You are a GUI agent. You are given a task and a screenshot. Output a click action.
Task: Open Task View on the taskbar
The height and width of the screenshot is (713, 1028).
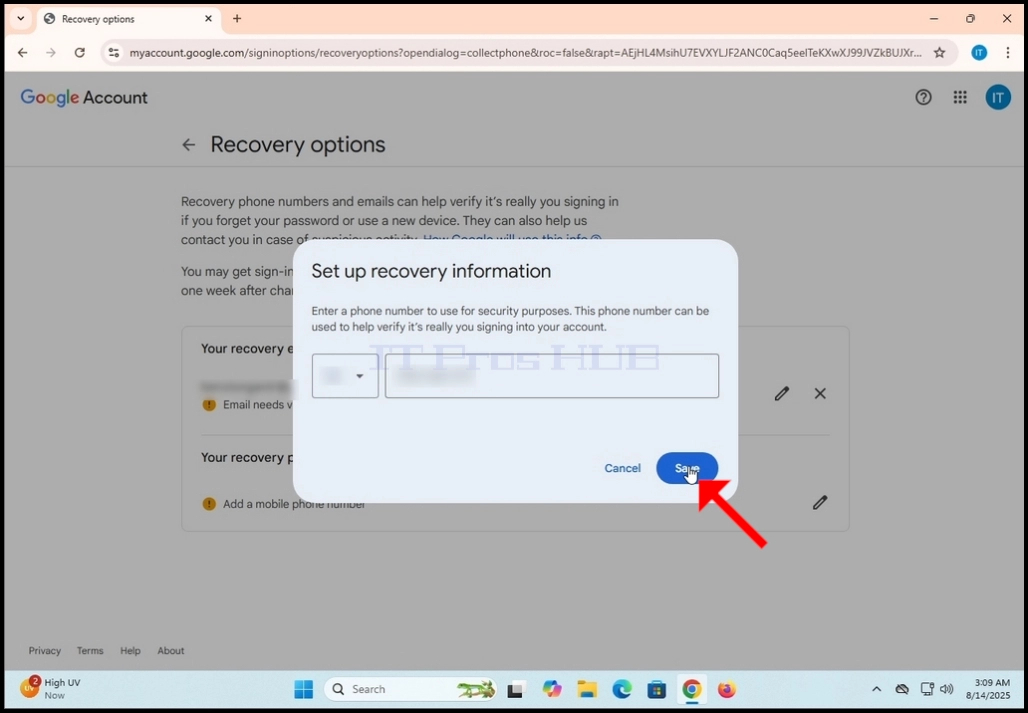[x=516, y=689]
